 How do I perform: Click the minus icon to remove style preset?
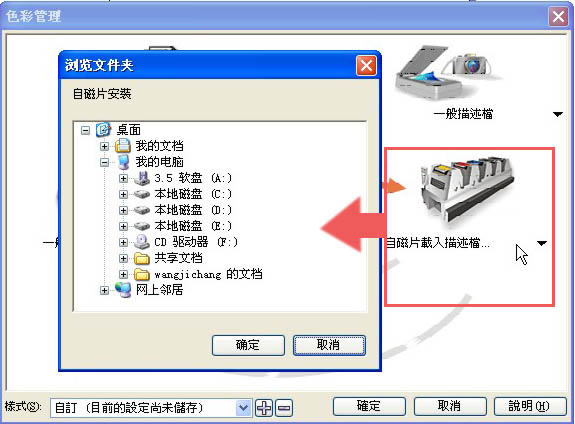click(284, 408)
